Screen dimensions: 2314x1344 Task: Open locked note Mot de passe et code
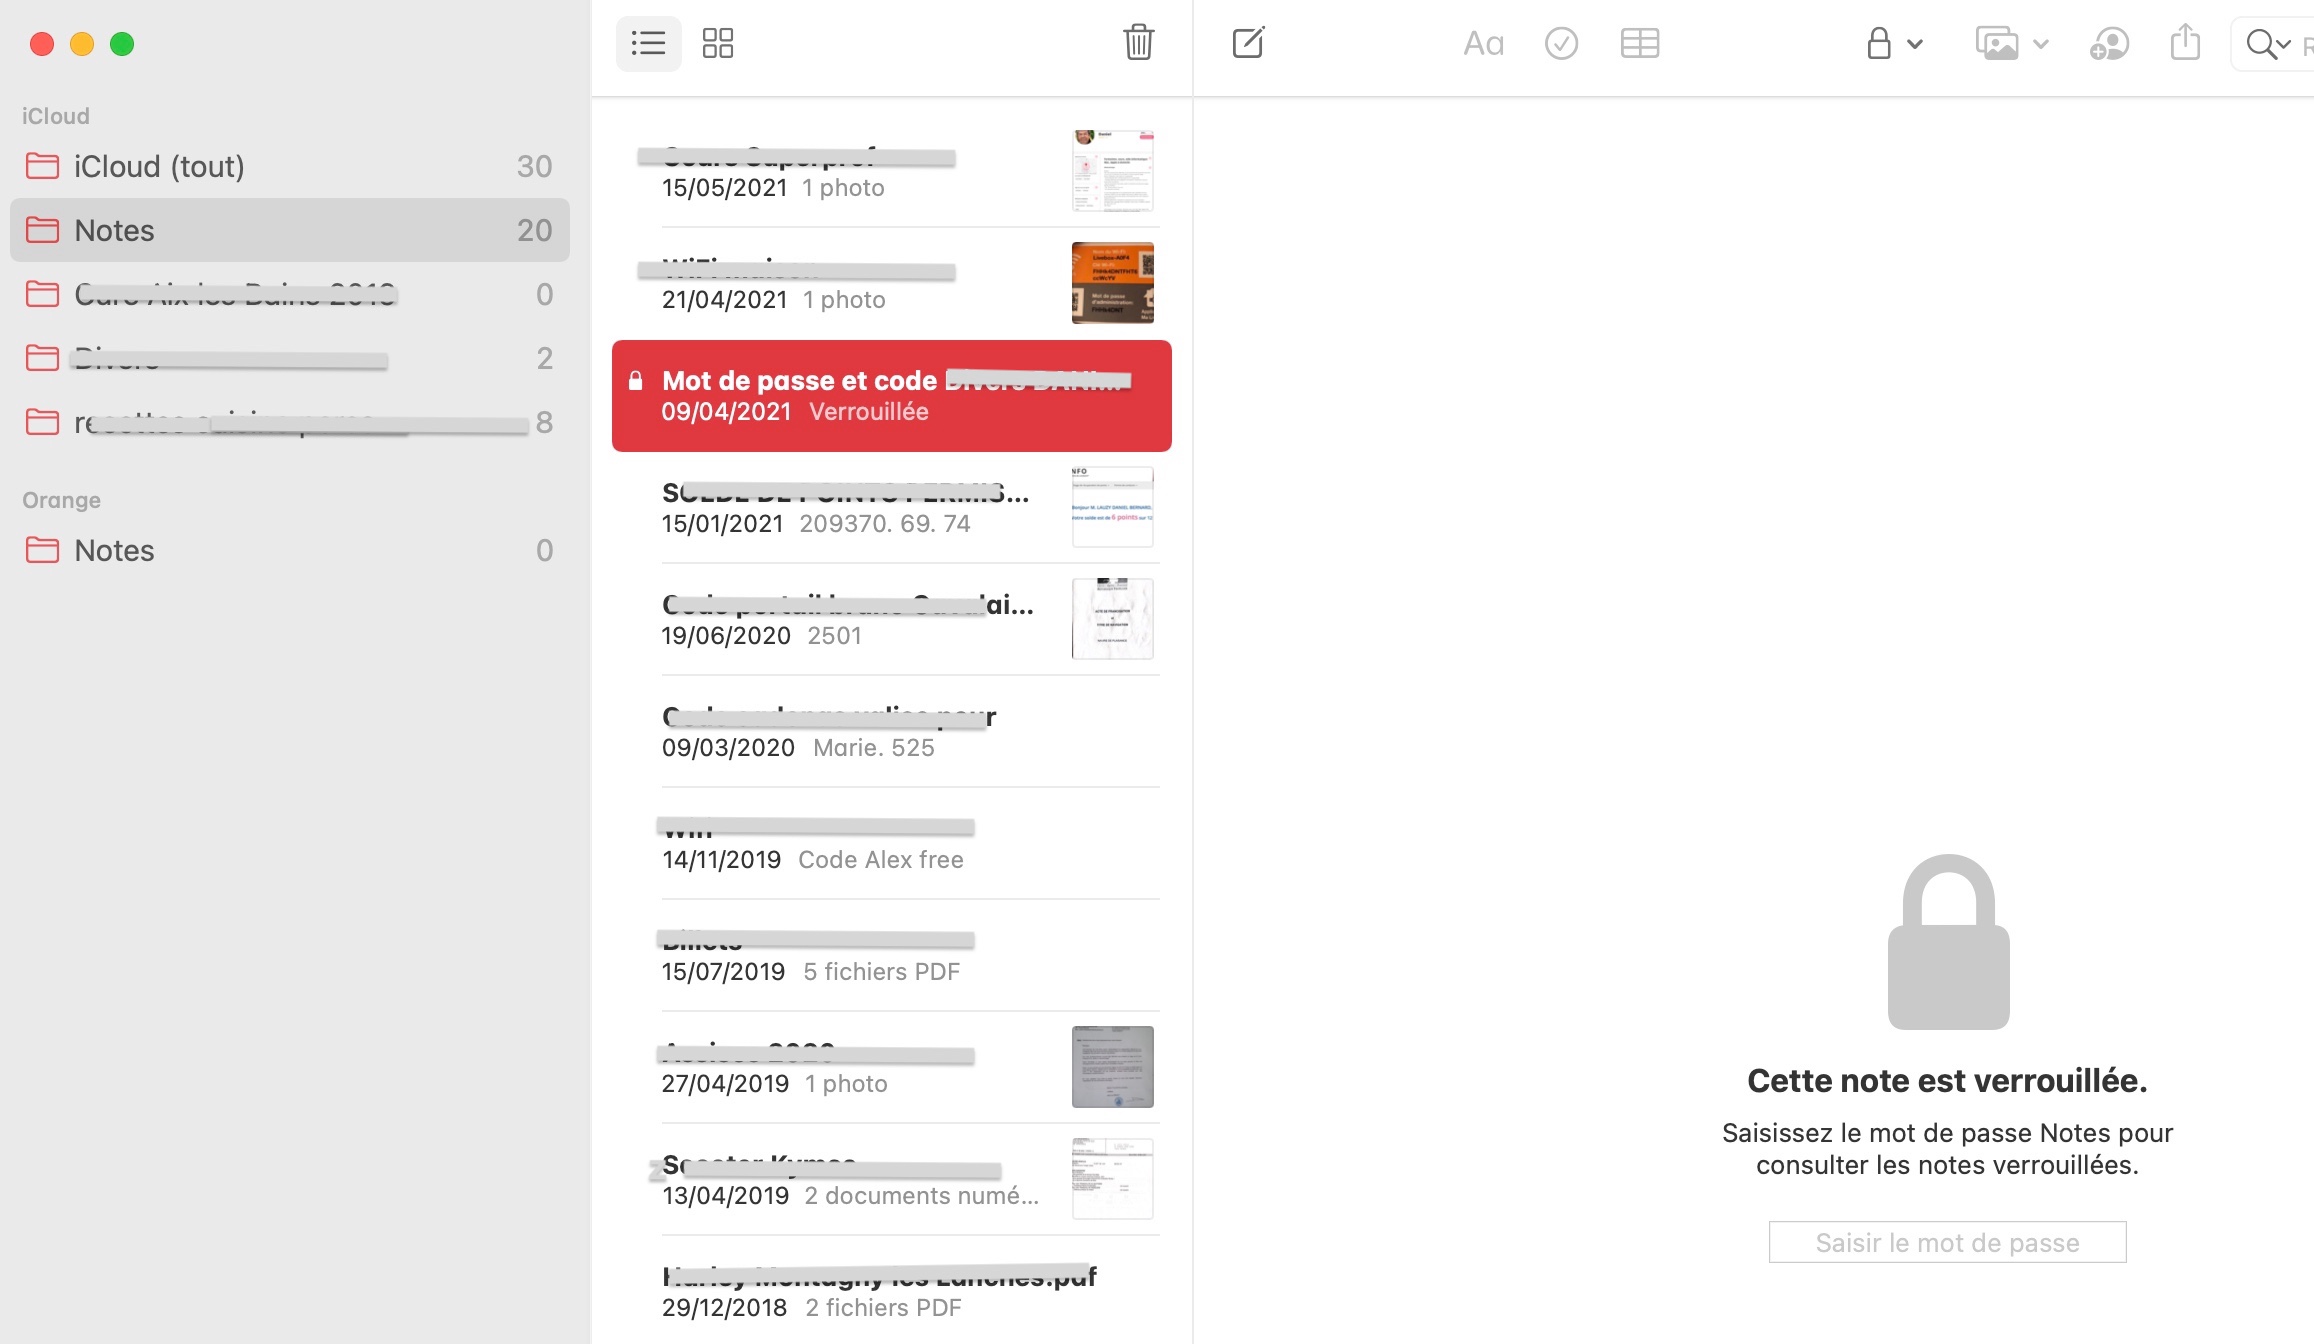890,396
